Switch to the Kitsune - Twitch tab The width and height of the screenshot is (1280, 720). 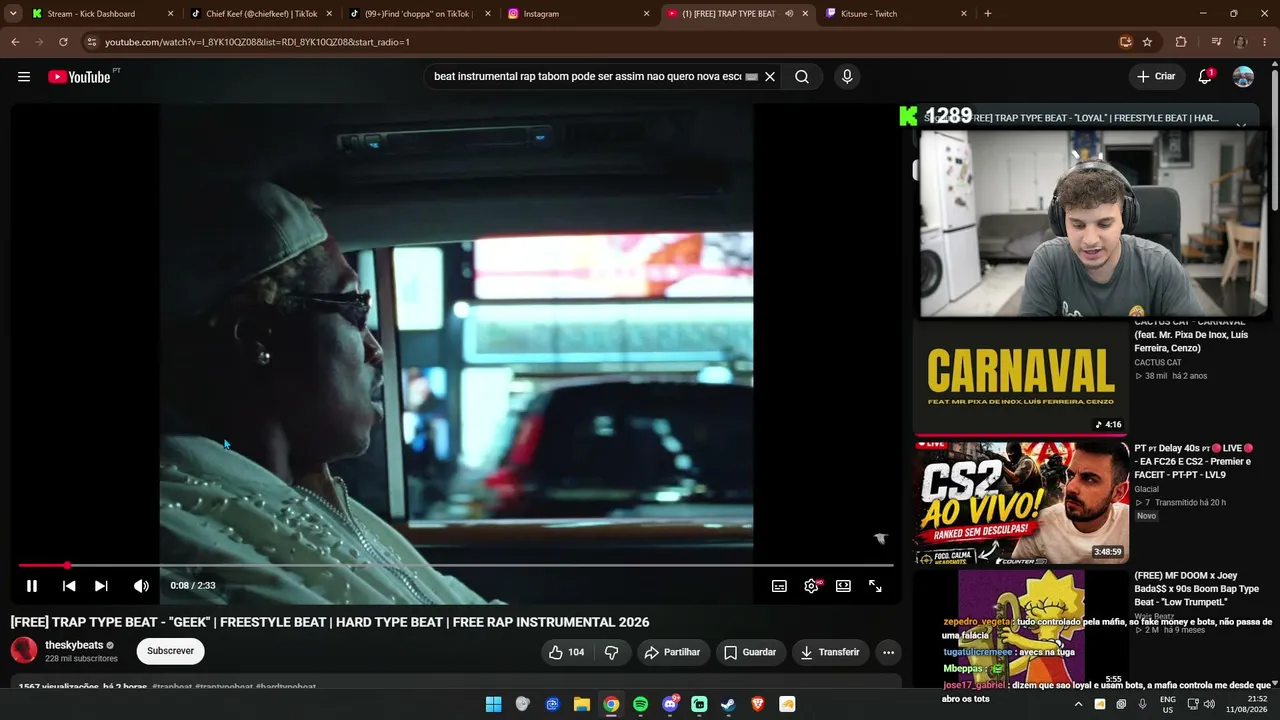pyautogui.click(x=896, y=14)
